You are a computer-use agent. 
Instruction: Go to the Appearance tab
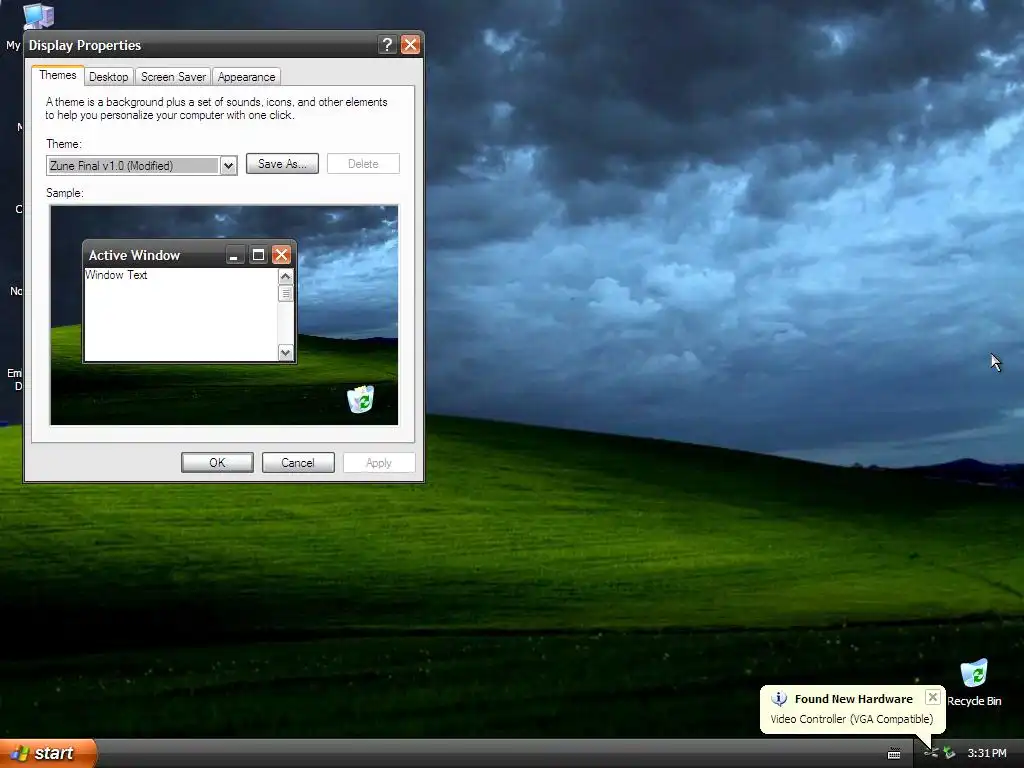click(x=246, y=77)
